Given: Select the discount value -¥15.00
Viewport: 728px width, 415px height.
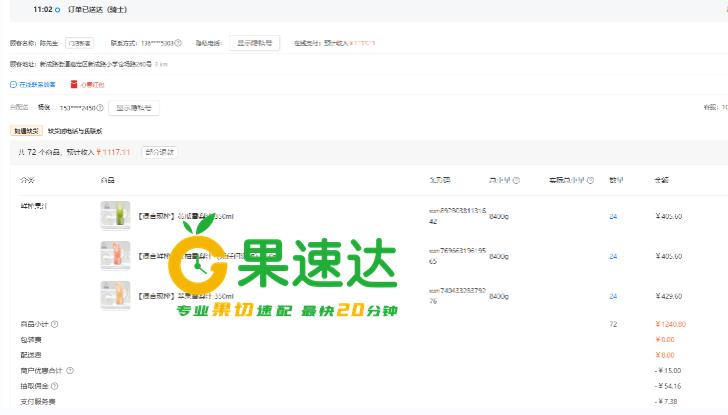Looking at the screenshot, I should pos(668,370).
